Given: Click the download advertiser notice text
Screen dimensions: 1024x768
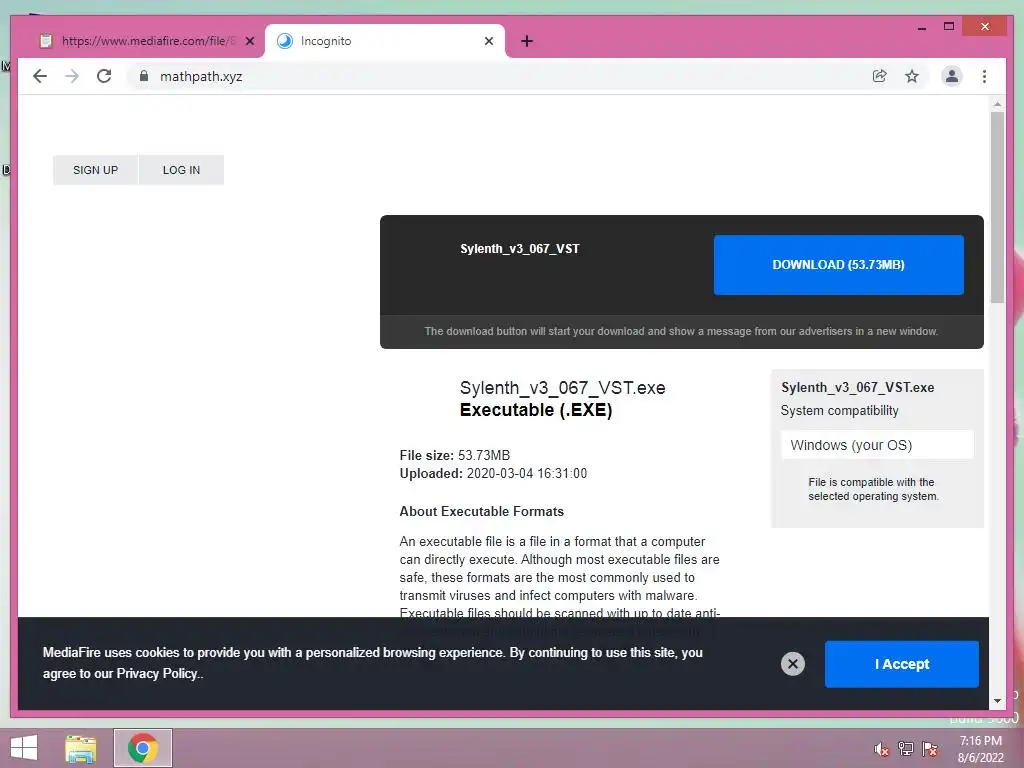Looking at the screenshot, I should (x=681, y=331).
